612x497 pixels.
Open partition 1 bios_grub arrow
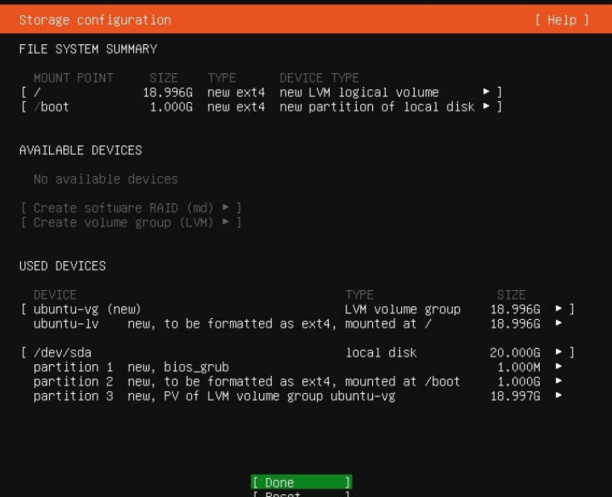[x=559, y=367]
